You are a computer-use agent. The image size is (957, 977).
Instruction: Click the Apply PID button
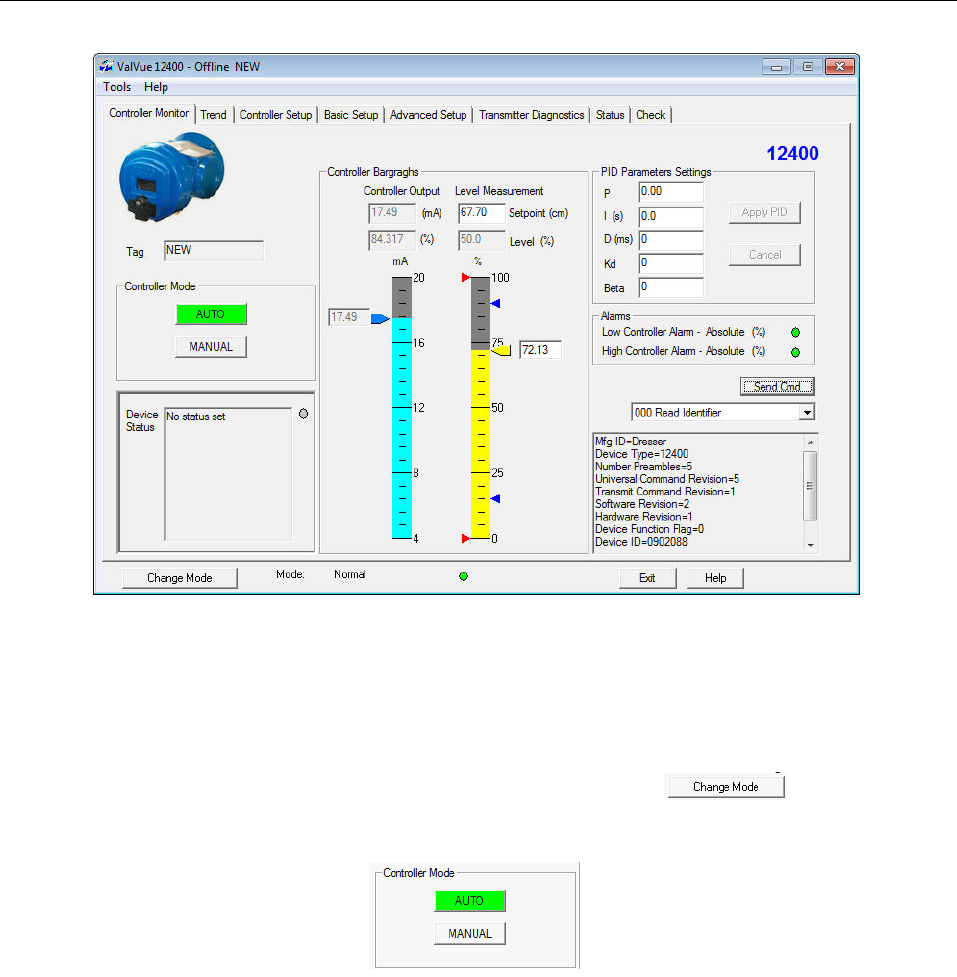coord(764,212)
